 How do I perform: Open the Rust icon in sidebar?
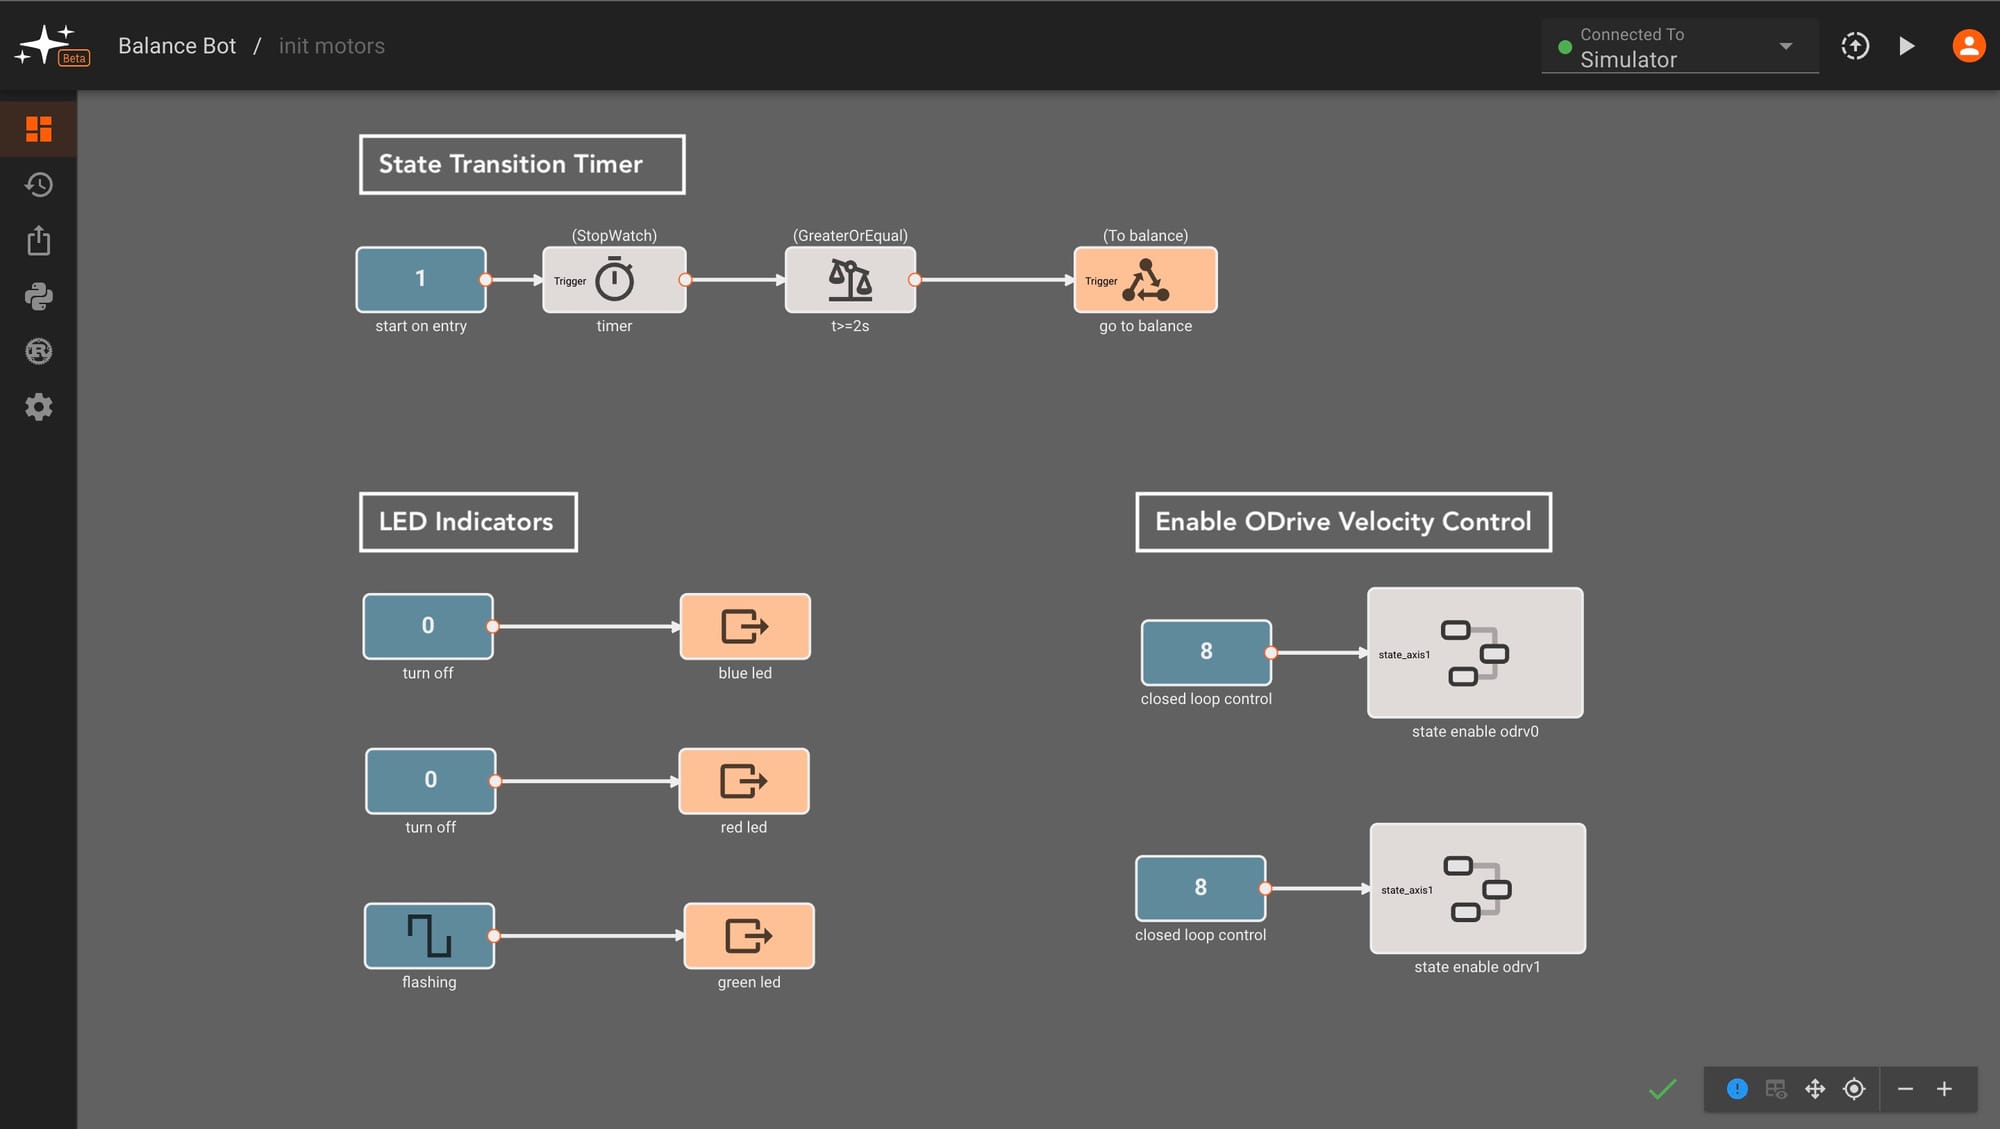pos(38,351)
